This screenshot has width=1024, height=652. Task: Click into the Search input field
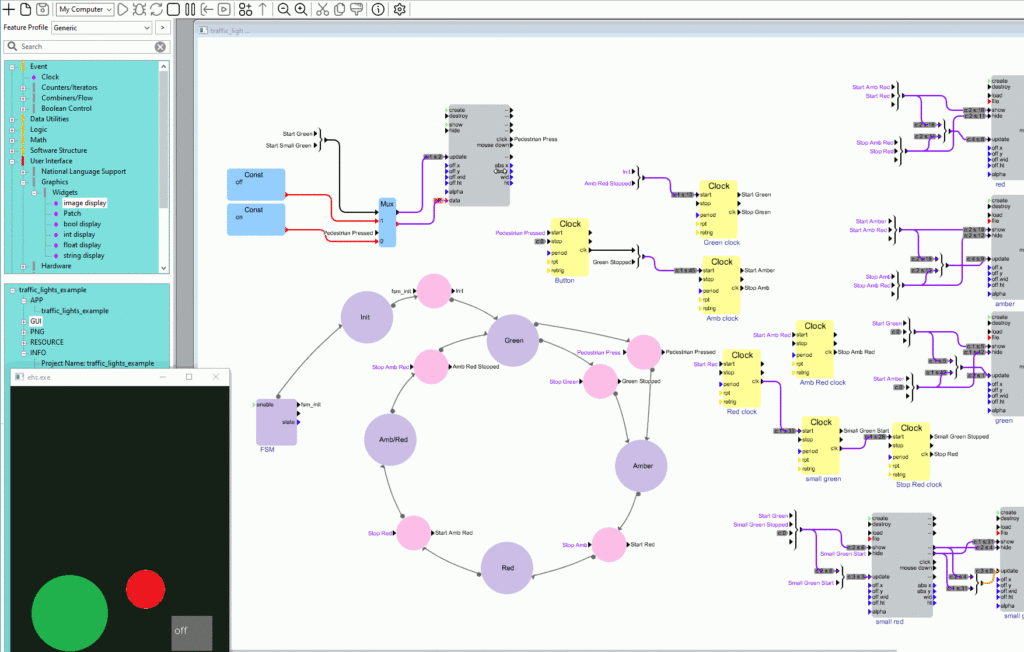(x=85, y=46)
